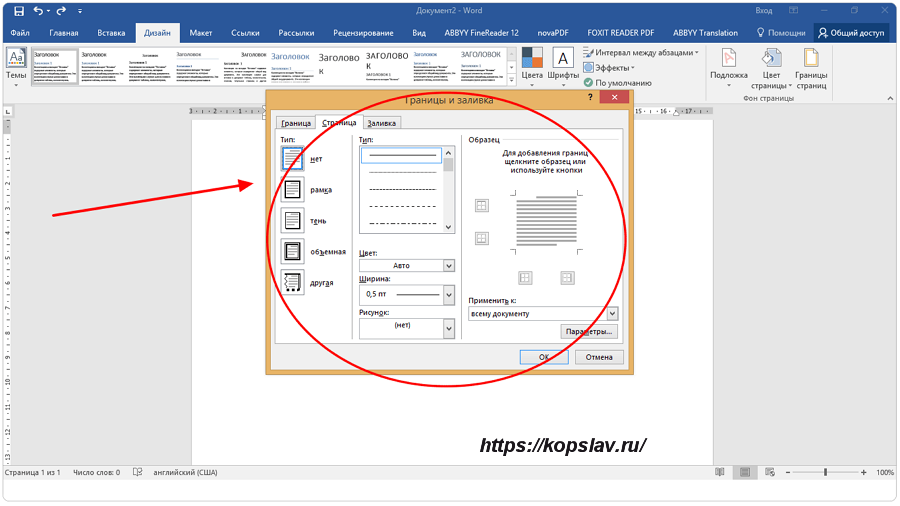Click the Save icon in quick access toolbar

tap(19, 11)
